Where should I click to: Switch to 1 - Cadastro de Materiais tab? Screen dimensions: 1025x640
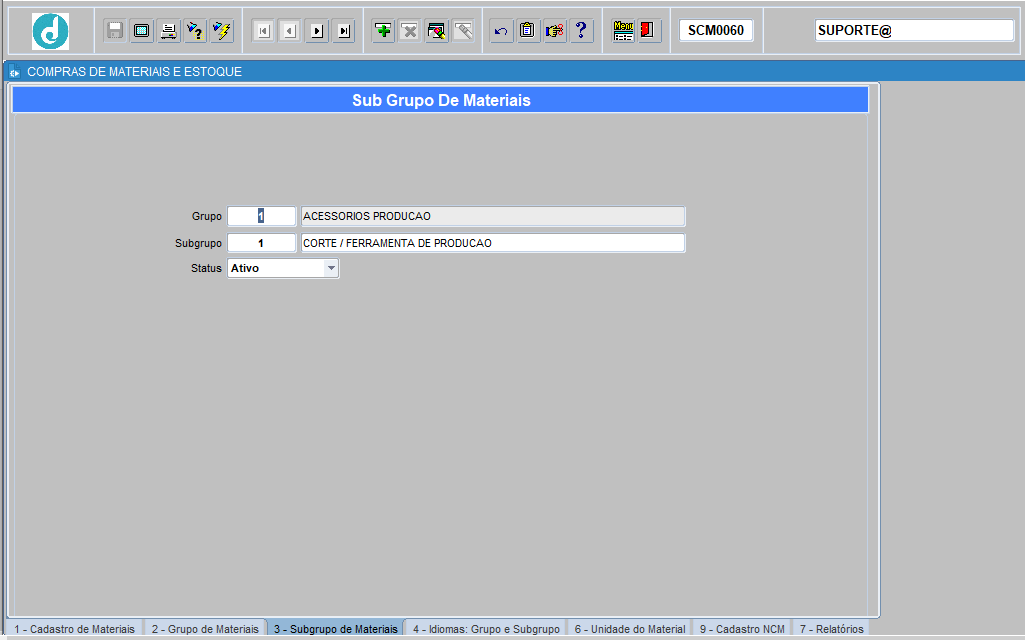(74, 629)
